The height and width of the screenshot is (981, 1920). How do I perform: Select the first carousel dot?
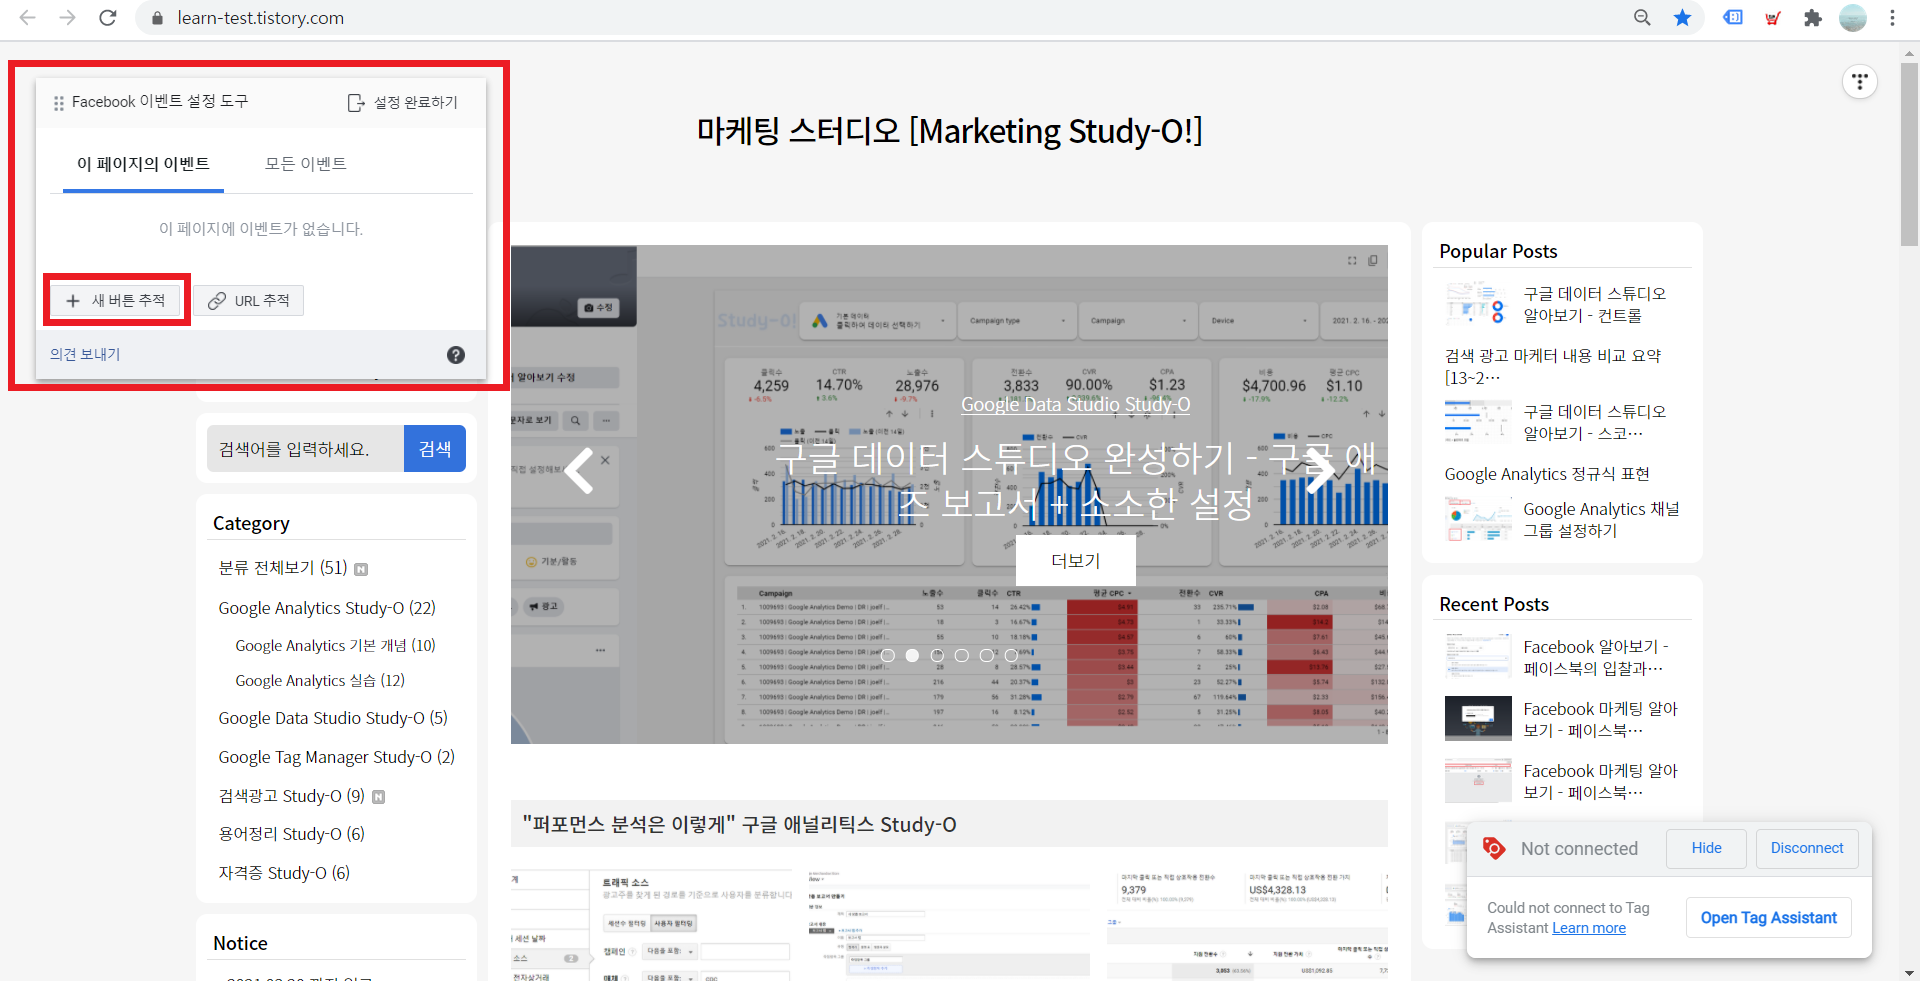coord(888,656)
